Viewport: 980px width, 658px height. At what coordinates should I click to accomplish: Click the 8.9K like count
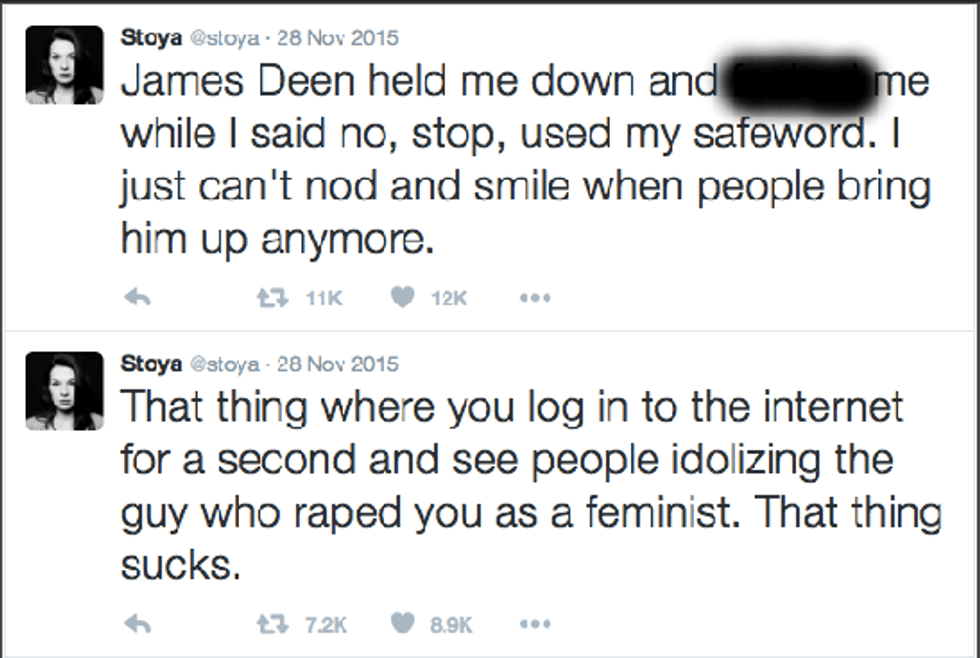pyautogui.click(x=451, y=624)
